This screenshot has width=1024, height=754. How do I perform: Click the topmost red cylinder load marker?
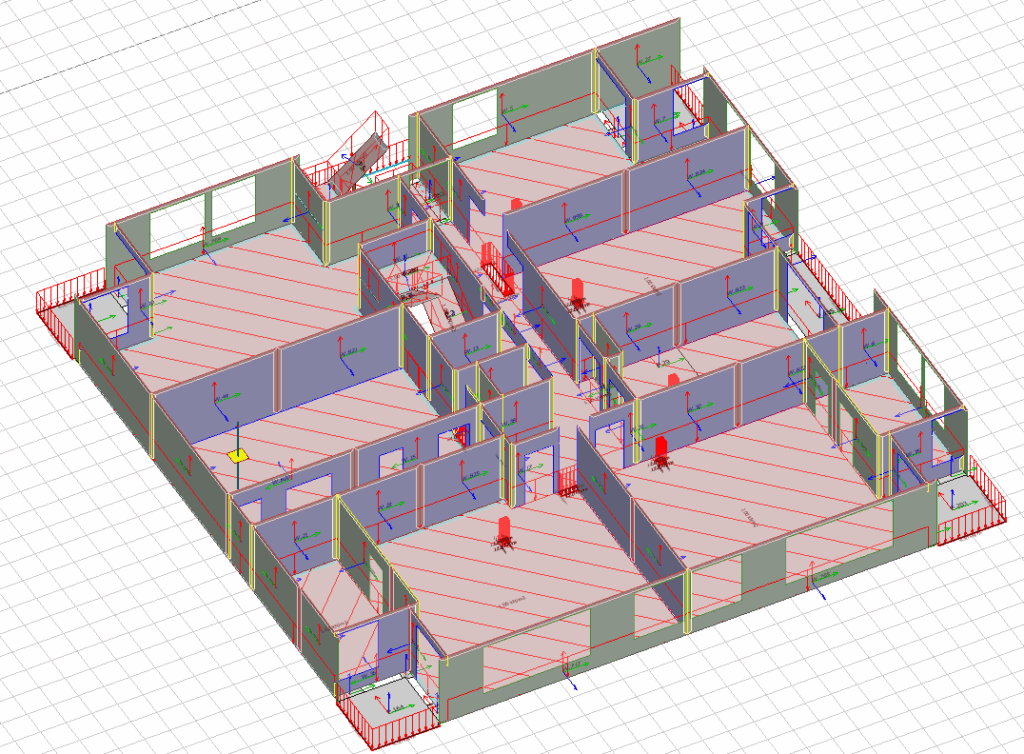pos(516,204)
